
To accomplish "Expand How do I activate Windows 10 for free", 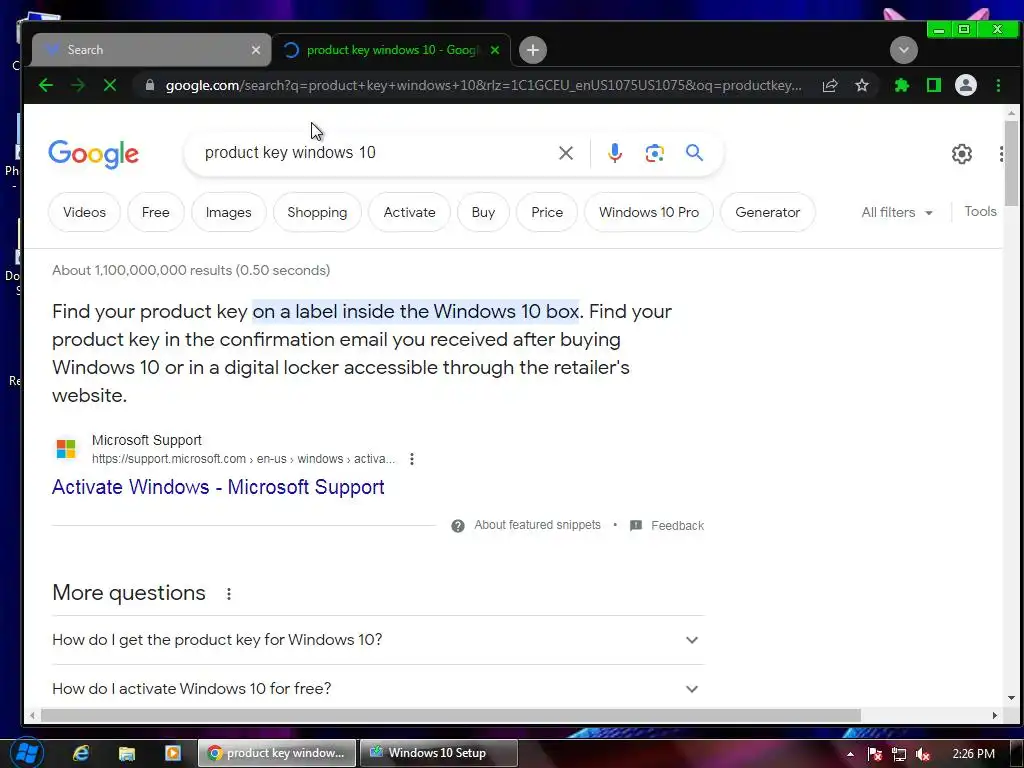I will coord(377,688).
